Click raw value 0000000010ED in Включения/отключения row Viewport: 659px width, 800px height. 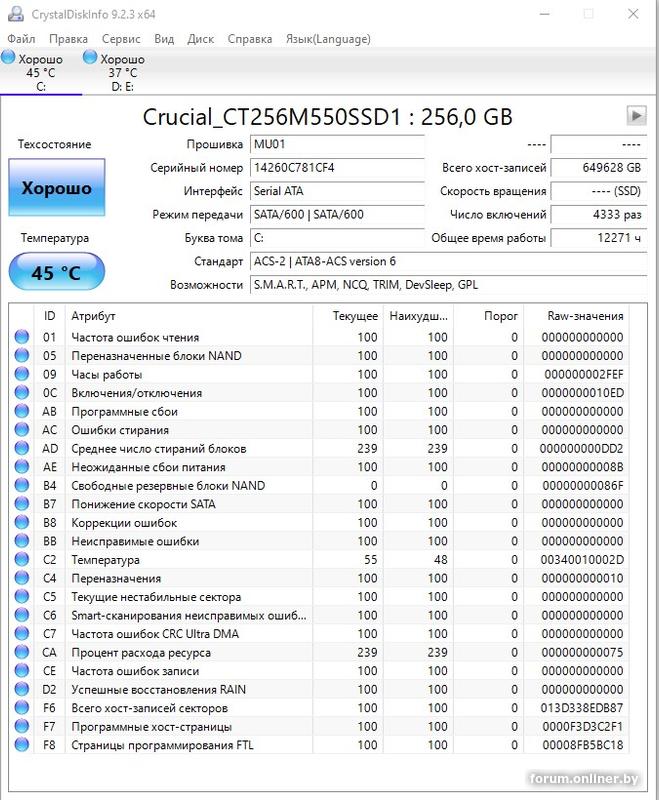click(x=582, y=393)
